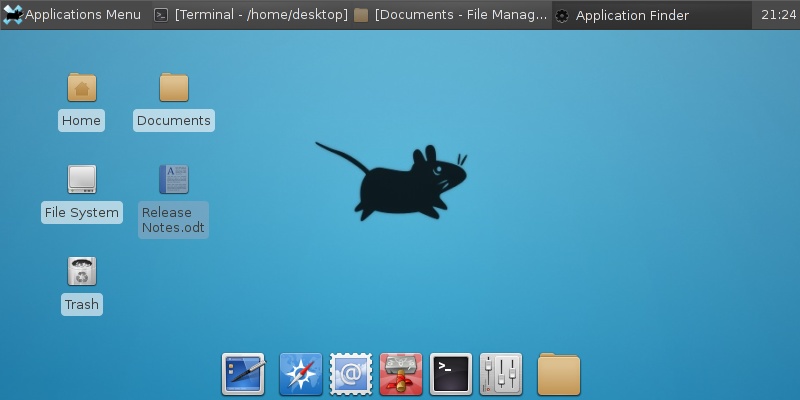Click the clock showing 21:24
This screenshot has width=800, height=400.
click(777, 15)
